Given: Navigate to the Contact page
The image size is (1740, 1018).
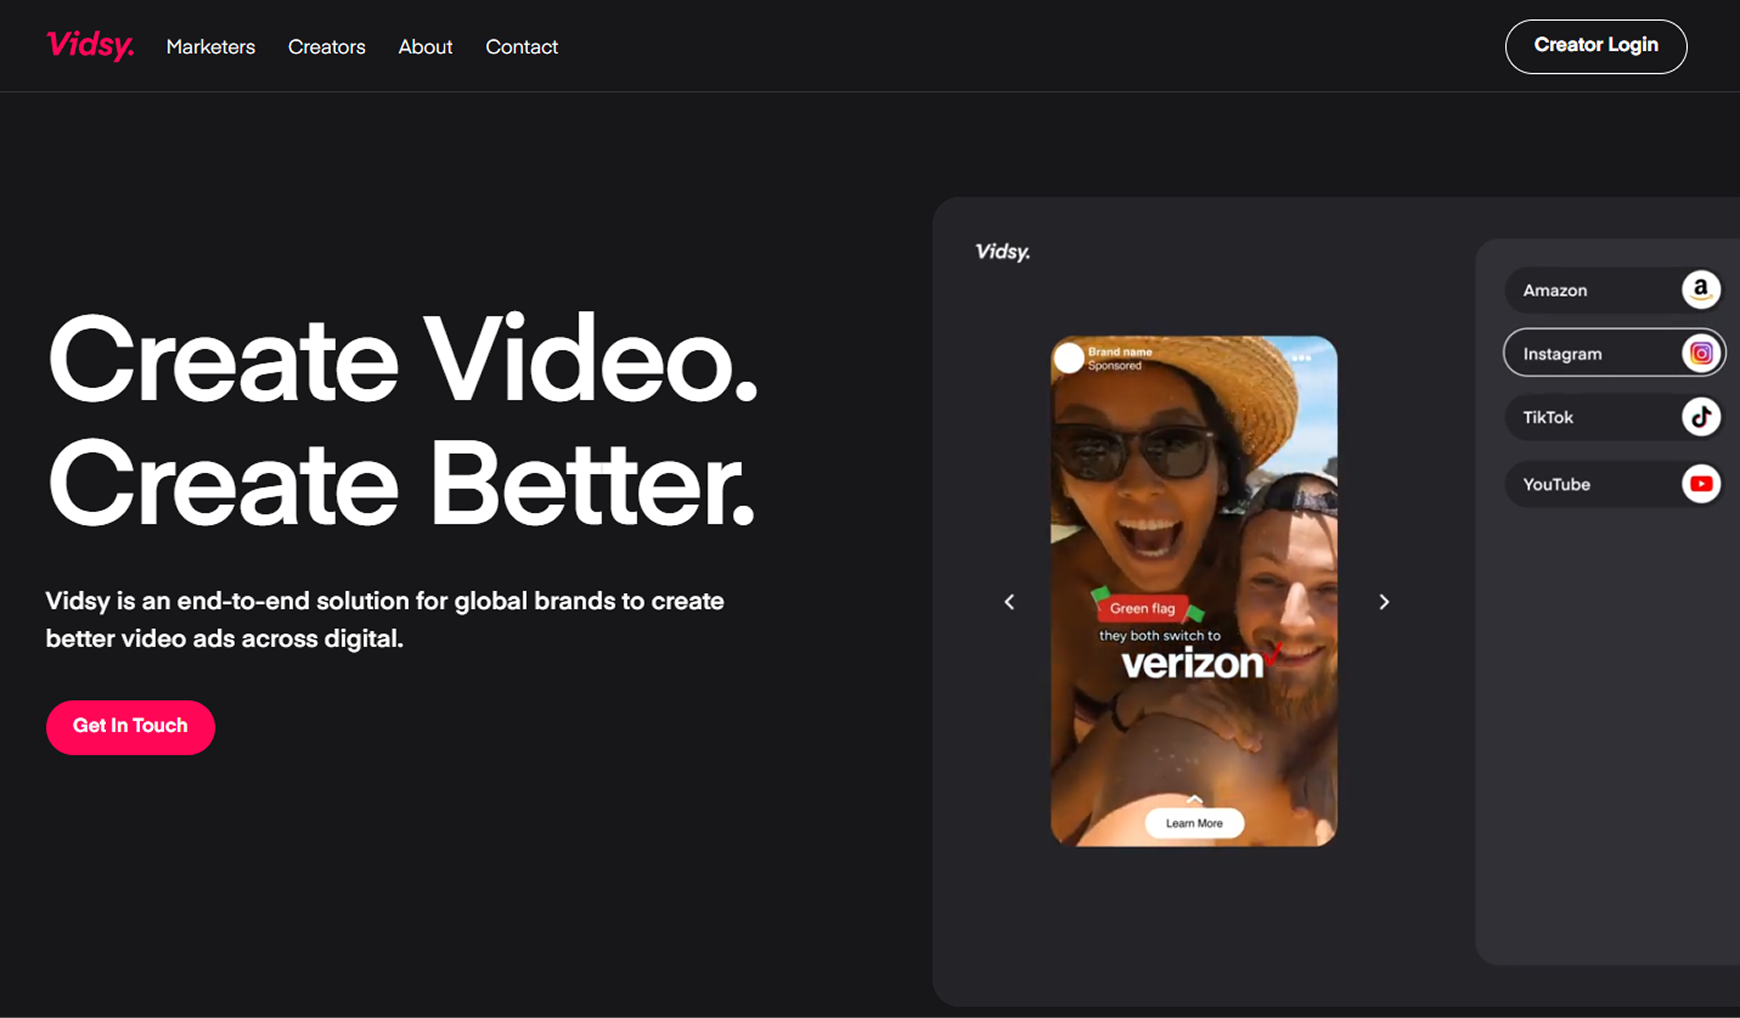Looking at the screenshot, I should pos(522,47).
